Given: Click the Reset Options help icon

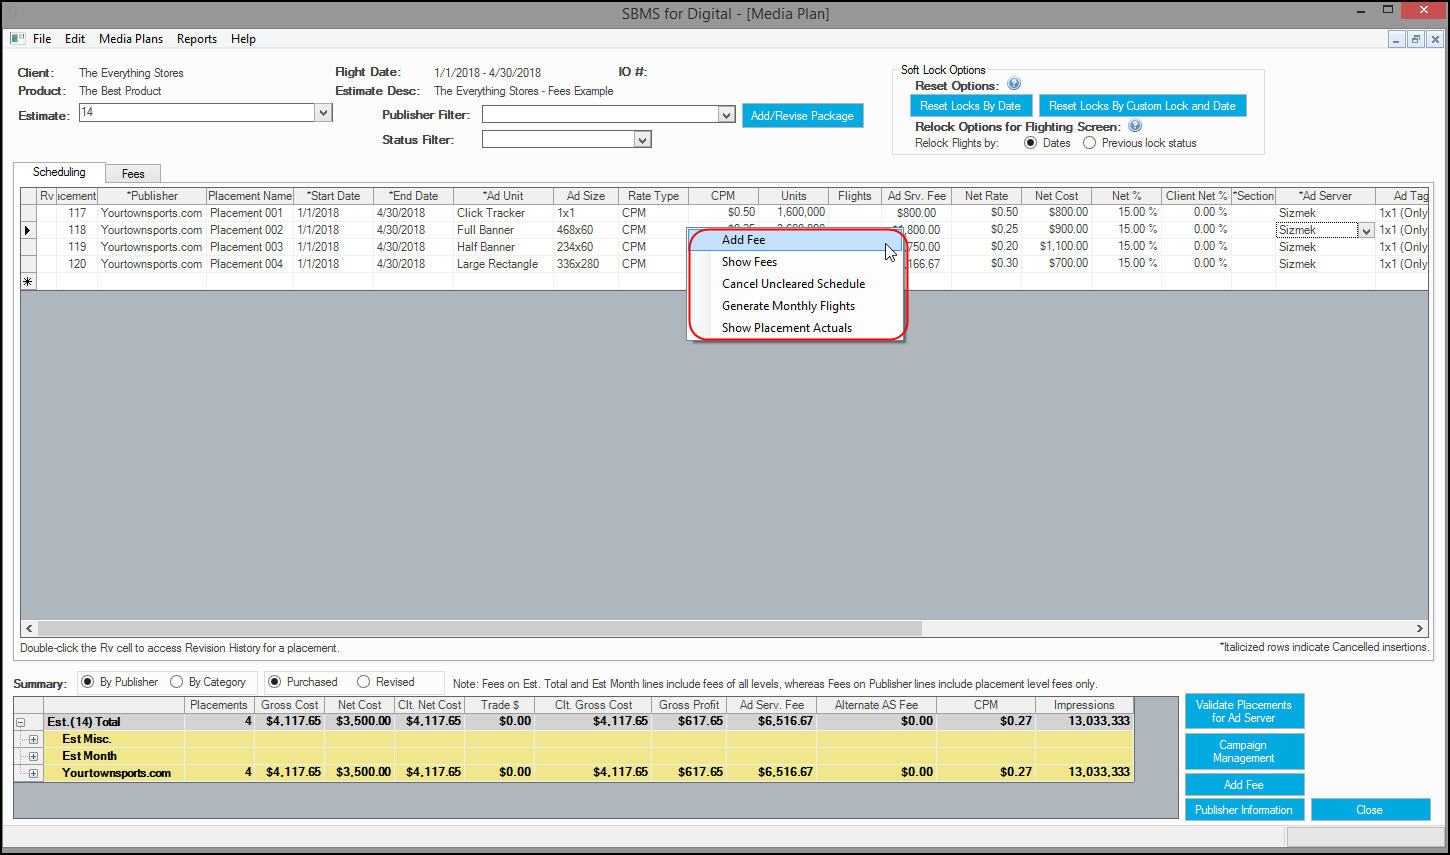Looking at the screenshot, I should [x=1014, y=85].
